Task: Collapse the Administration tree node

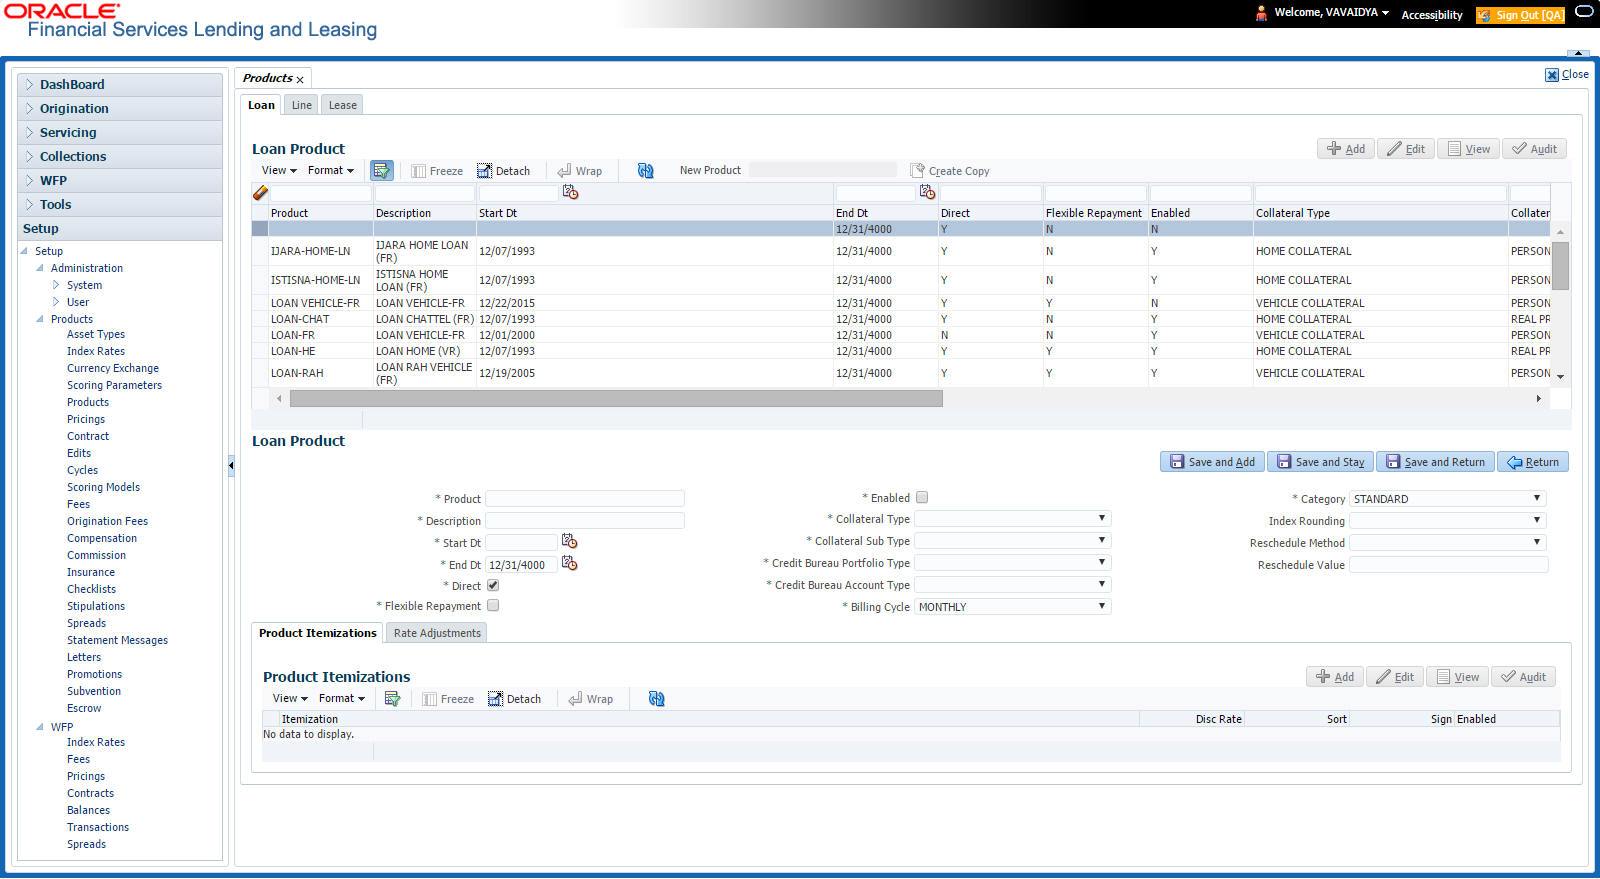Action: click(x=40, y=268)
